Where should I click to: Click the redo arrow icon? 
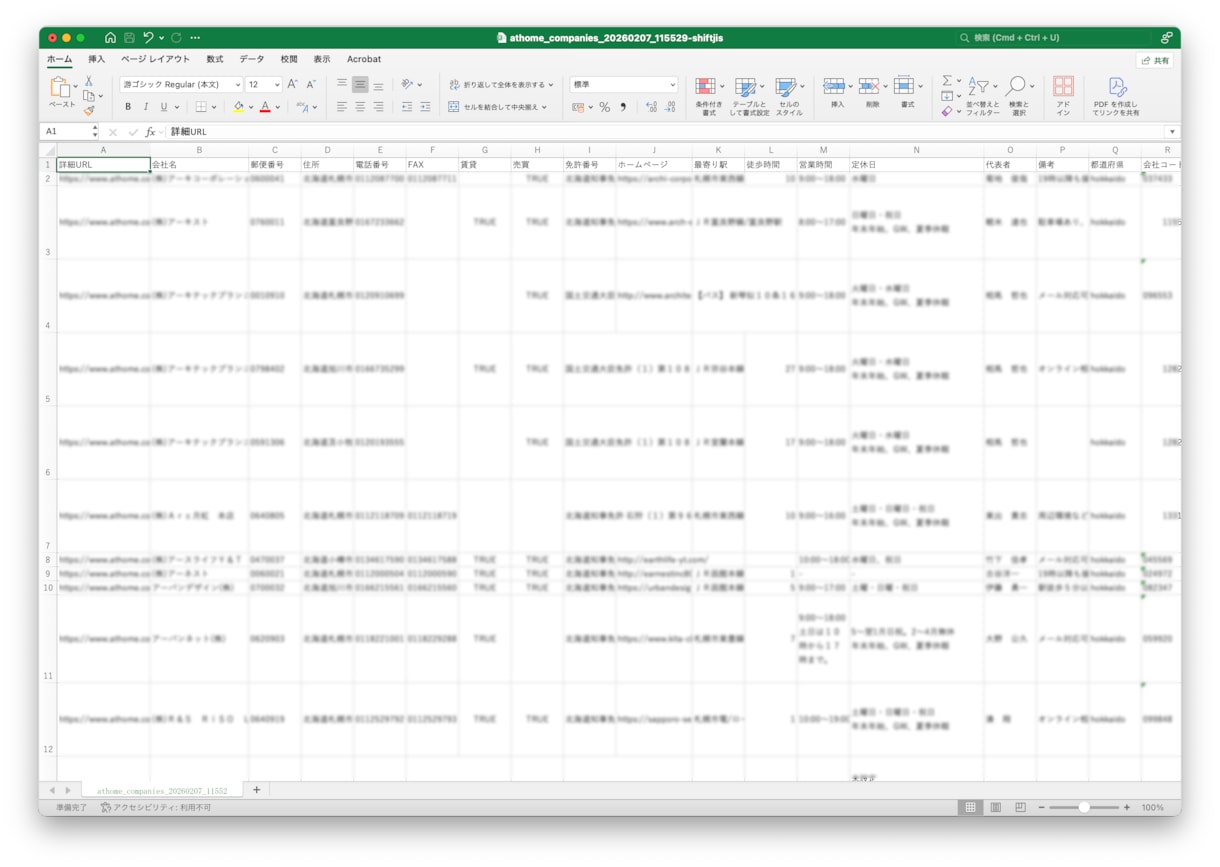pos(176,38)
